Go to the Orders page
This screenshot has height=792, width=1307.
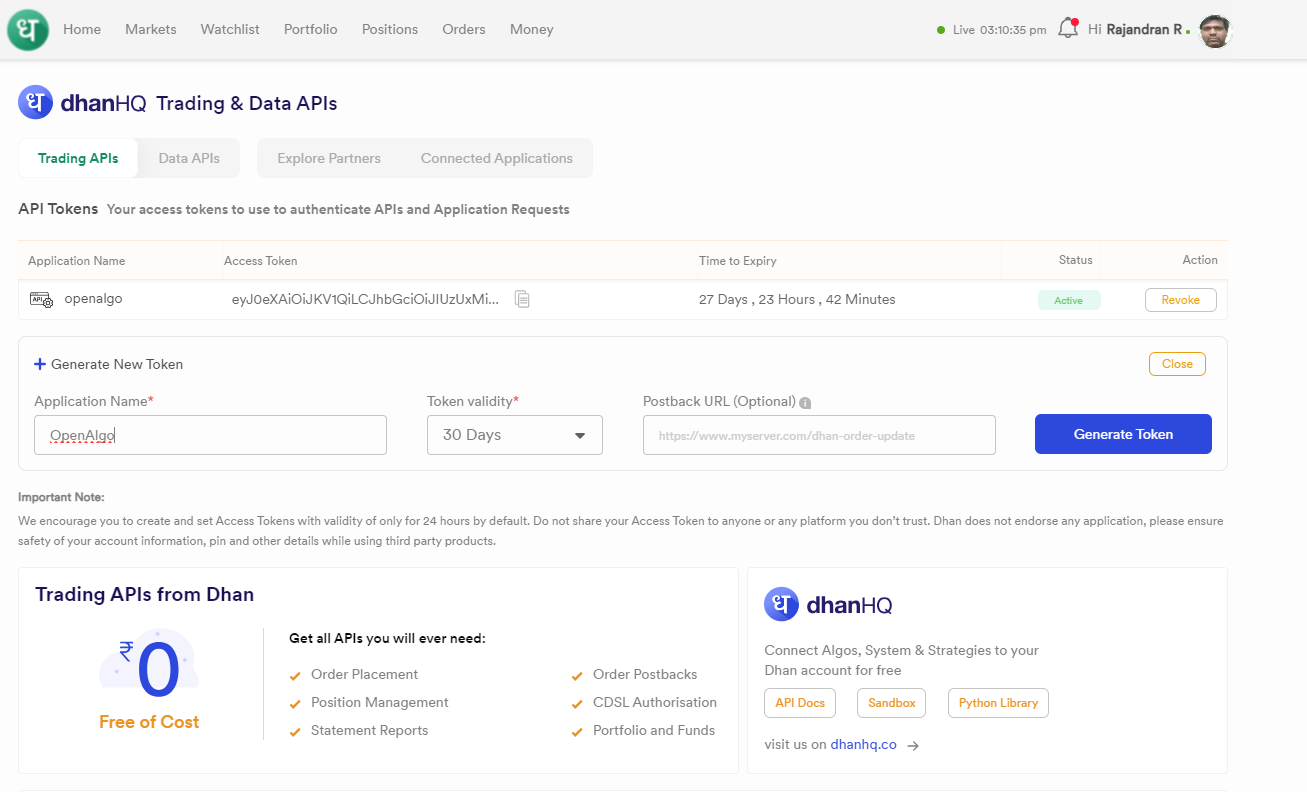pos(464,29)
